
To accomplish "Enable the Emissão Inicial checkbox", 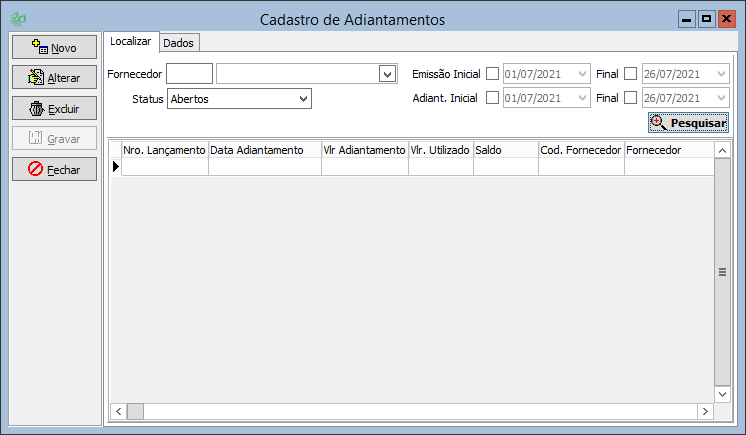I will (492, 74).
